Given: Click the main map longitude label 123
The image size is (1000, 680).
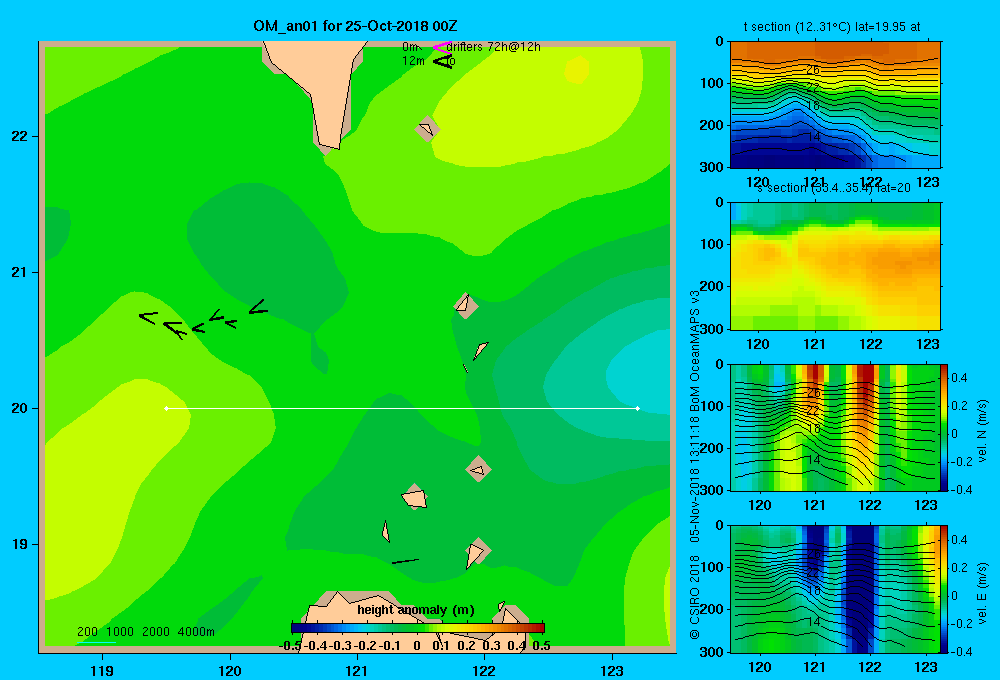Looking at the screenshot, I should [612, 670].
